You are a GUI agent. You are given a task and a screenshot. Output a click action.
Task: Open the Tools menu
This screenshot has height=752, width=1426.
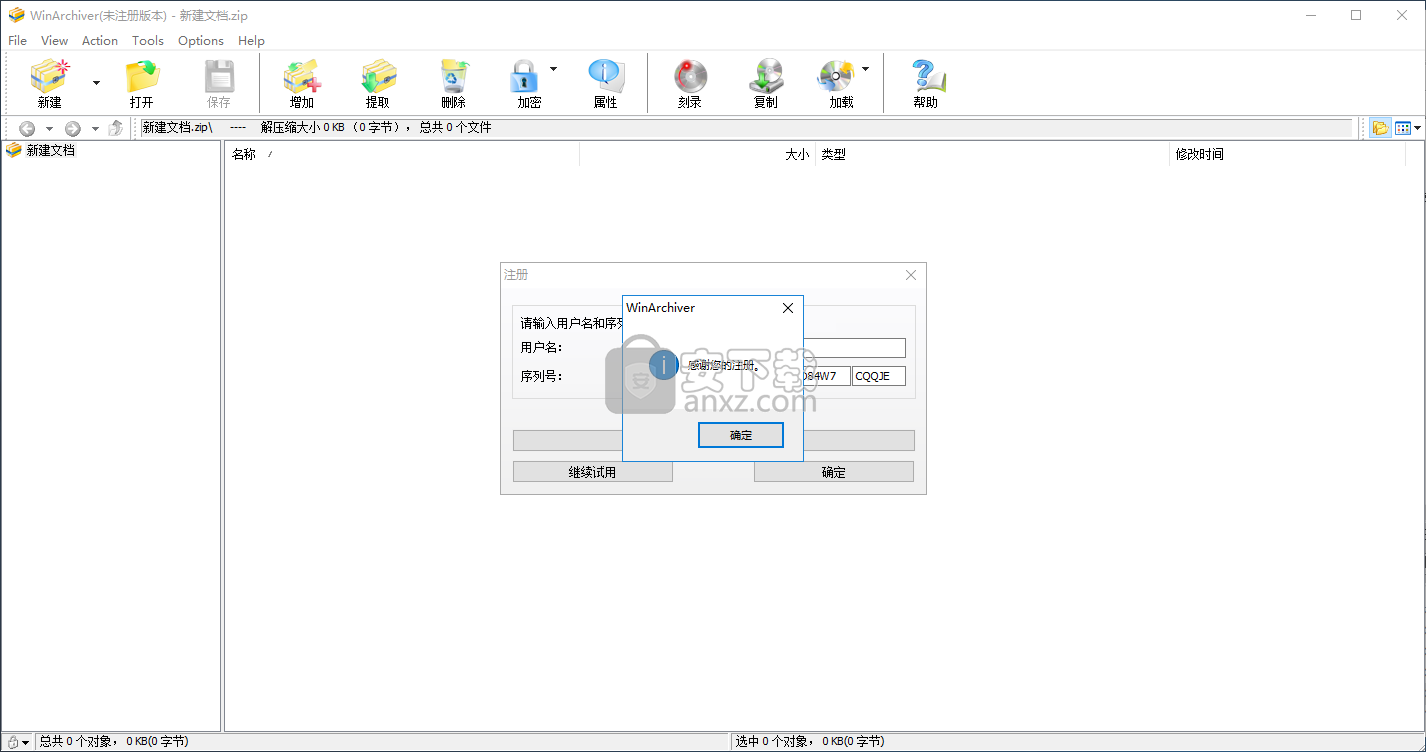point(148,41)
